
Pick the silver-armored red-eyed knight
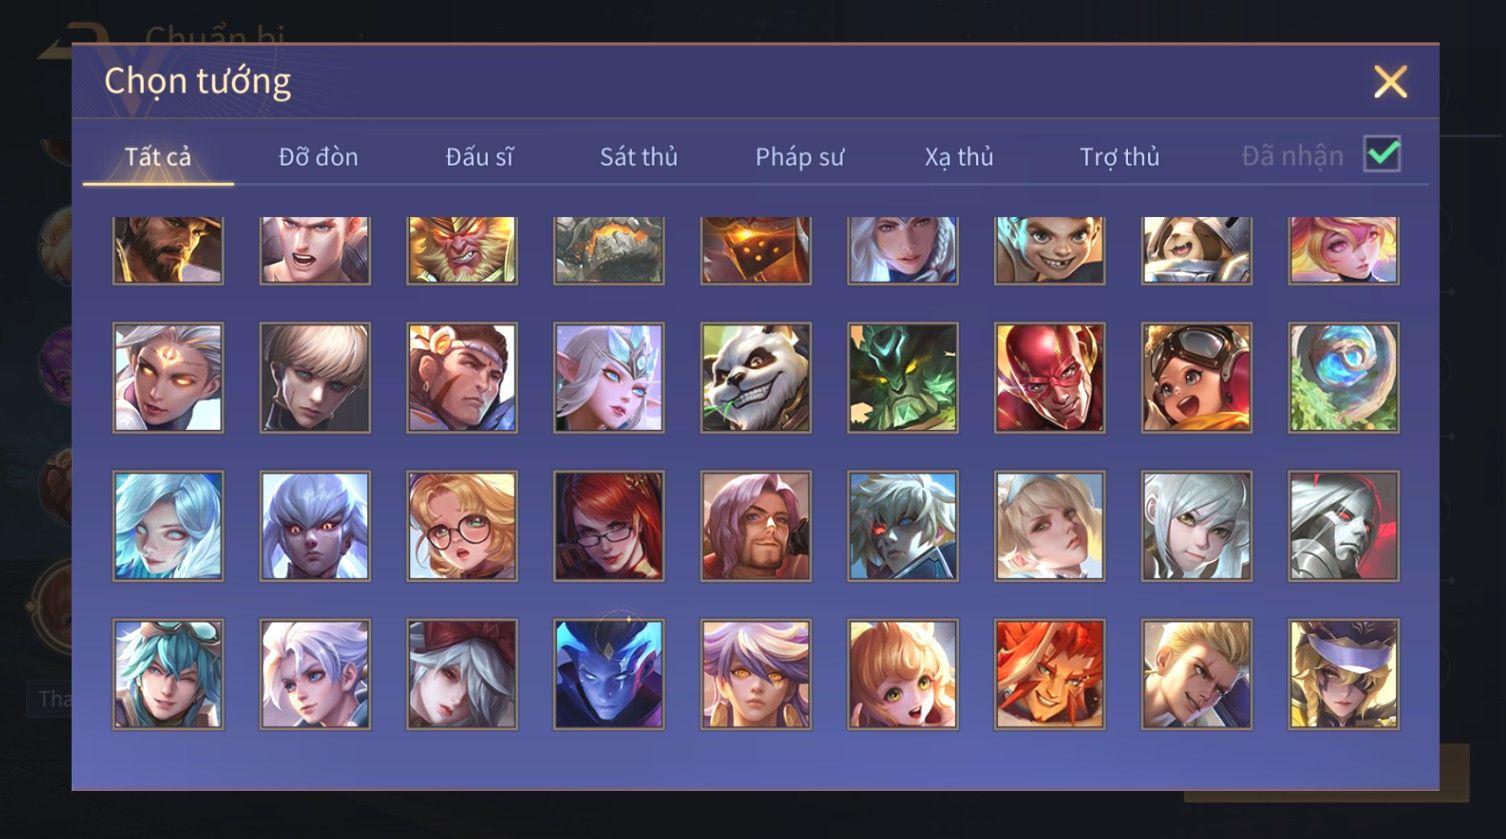point(1344,526)
